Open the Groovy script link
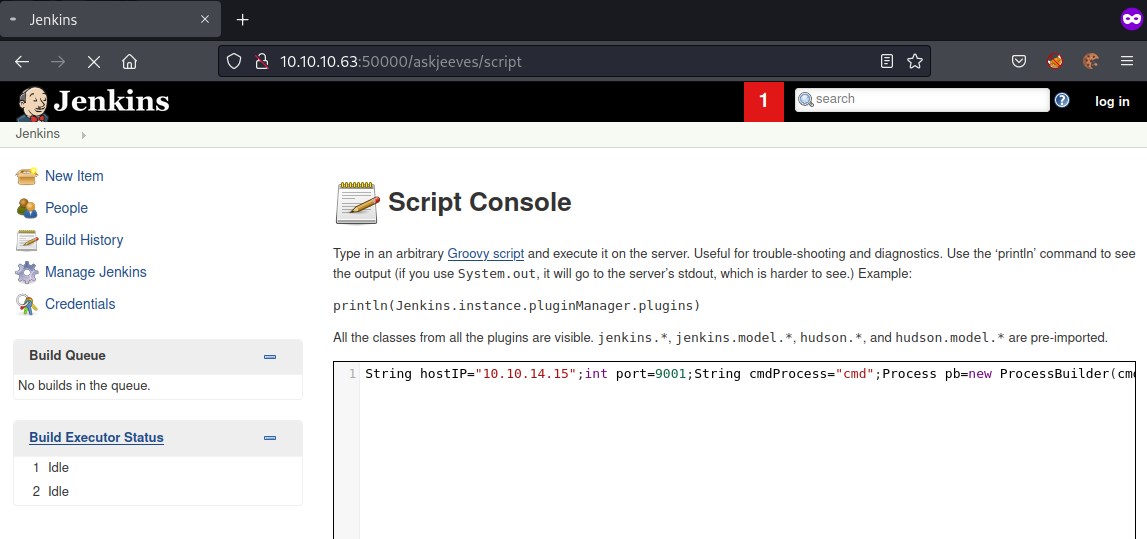This screenshot has height=539, width=1147. tap(485, 253)
